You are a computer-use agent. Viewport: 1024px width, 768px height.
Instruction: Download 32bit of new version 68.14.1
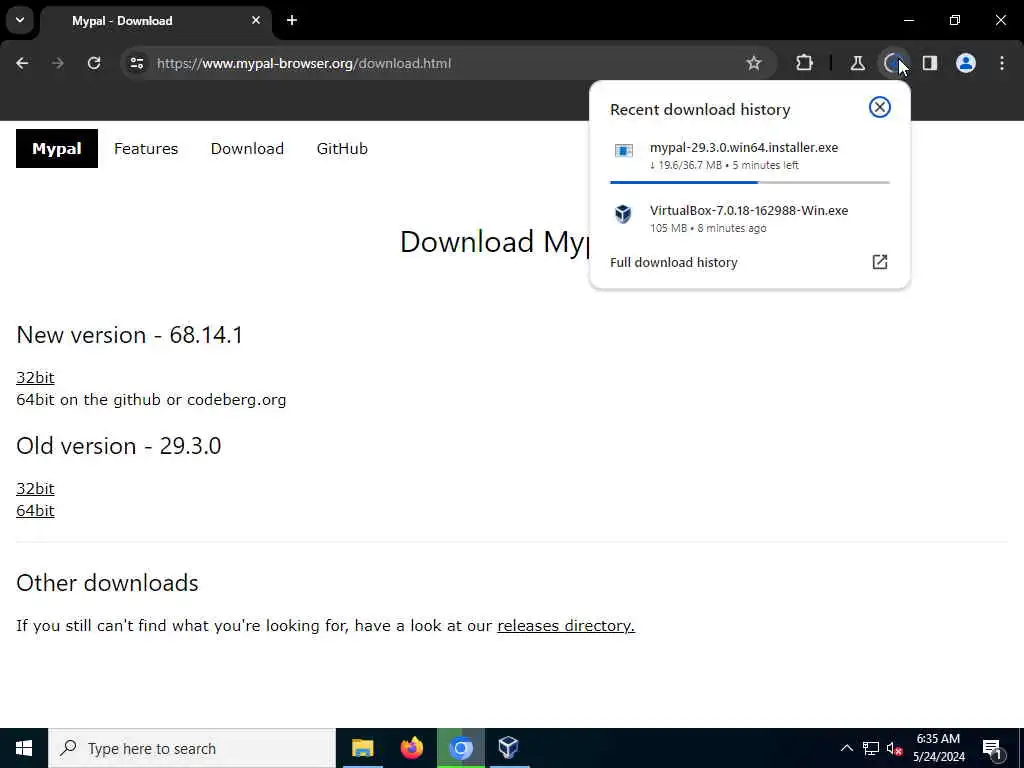[x=35, y=377]
